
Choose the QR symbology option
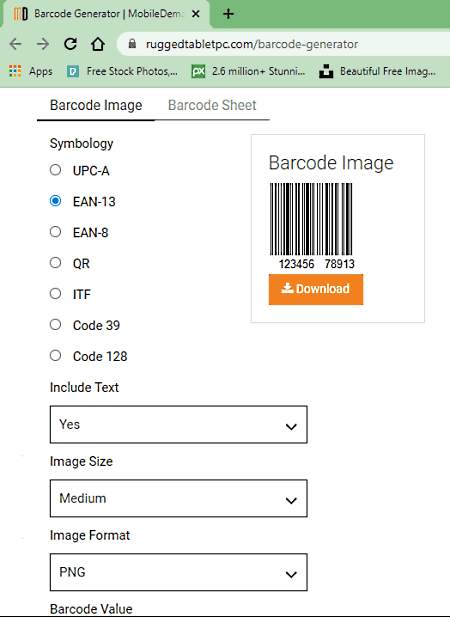click(x=55, y=262)
